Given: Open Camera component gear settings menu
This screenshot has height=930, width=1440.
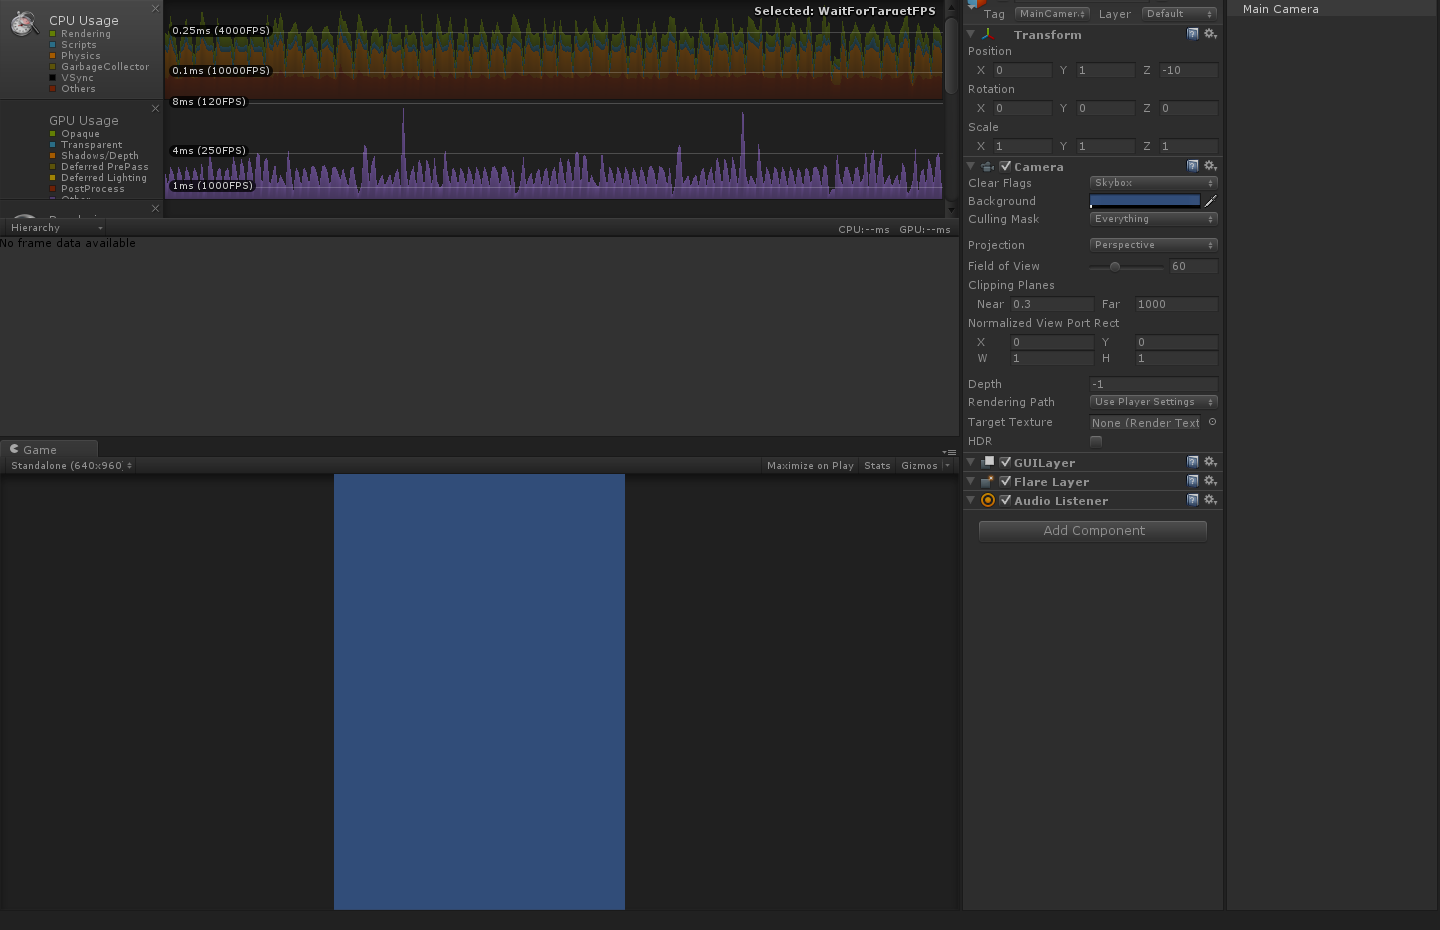Looking at the screenshot, I should coord(1210,166).
